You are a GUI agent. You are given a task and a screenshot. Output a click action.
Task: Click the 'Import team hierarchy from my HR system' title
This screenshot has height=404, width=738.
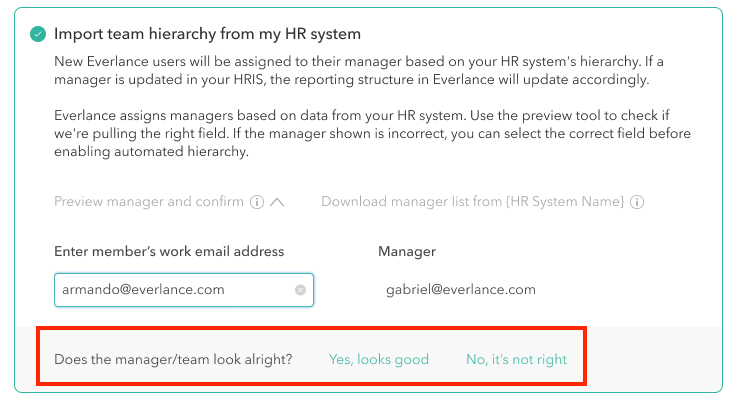[x=207, y=35]
